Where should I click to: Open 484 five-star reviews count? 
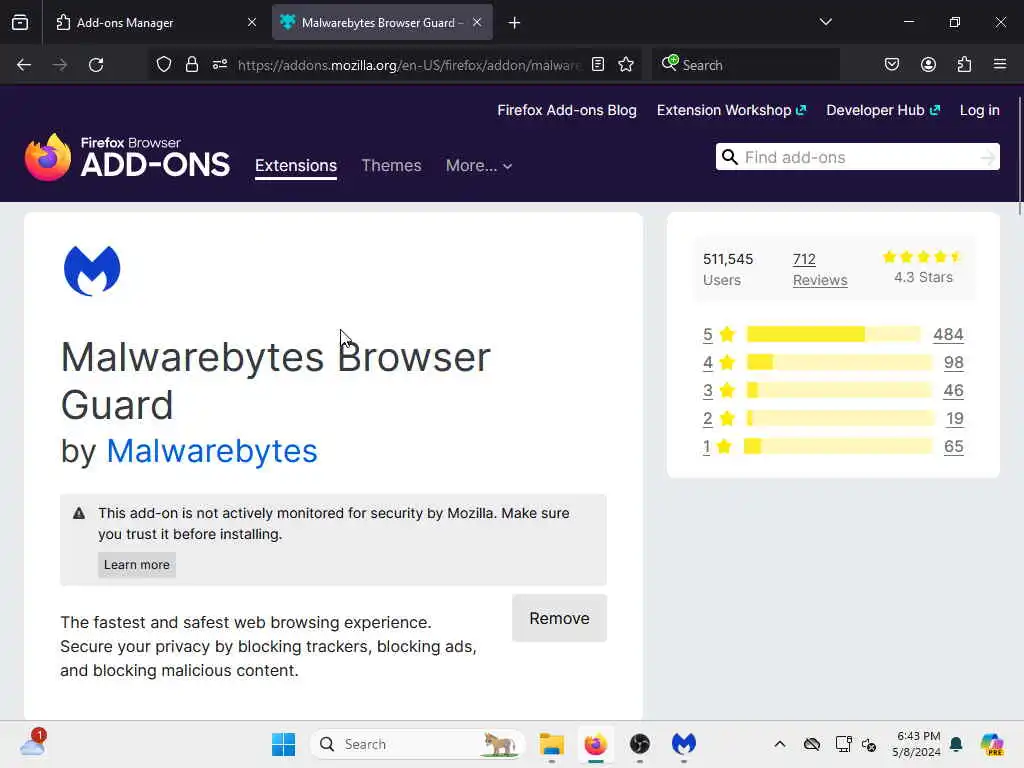coord(948,334)
